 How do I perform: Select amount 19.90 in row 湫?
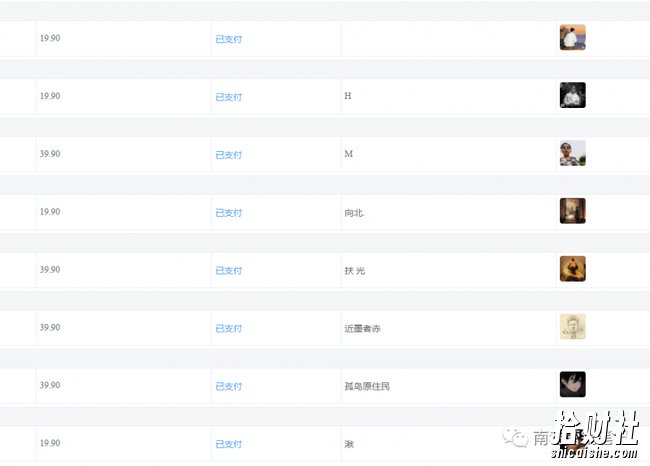click(x=50, y=443)
